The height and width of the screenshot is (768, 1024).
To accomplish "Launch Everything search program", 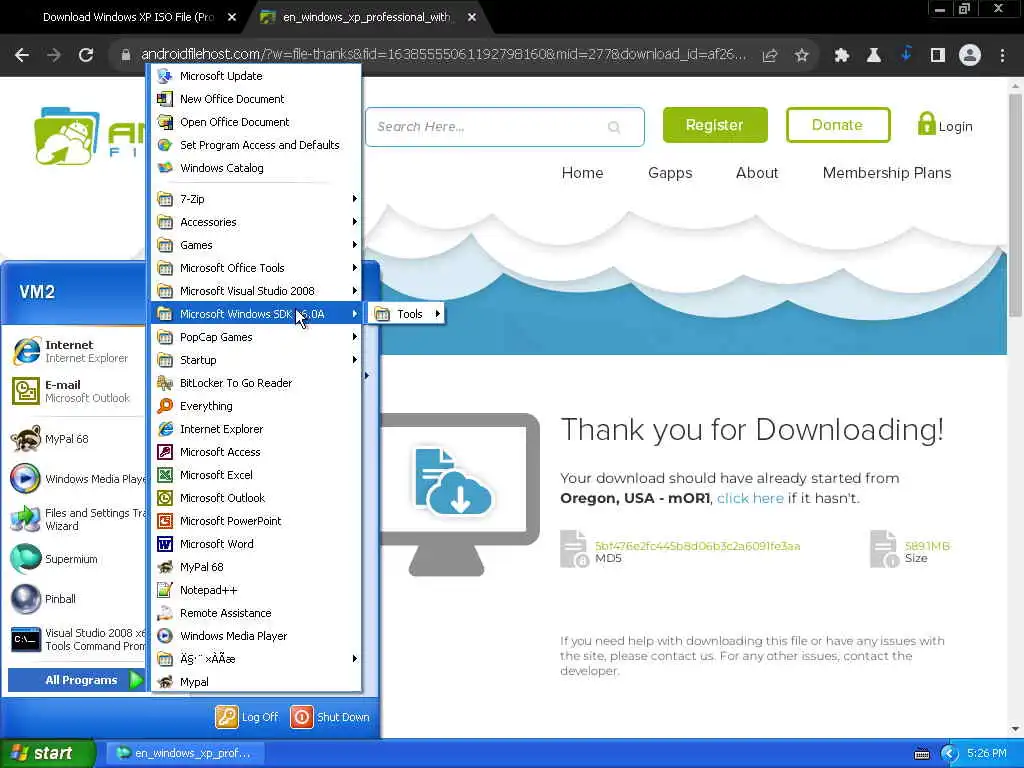I will (256, 406).
